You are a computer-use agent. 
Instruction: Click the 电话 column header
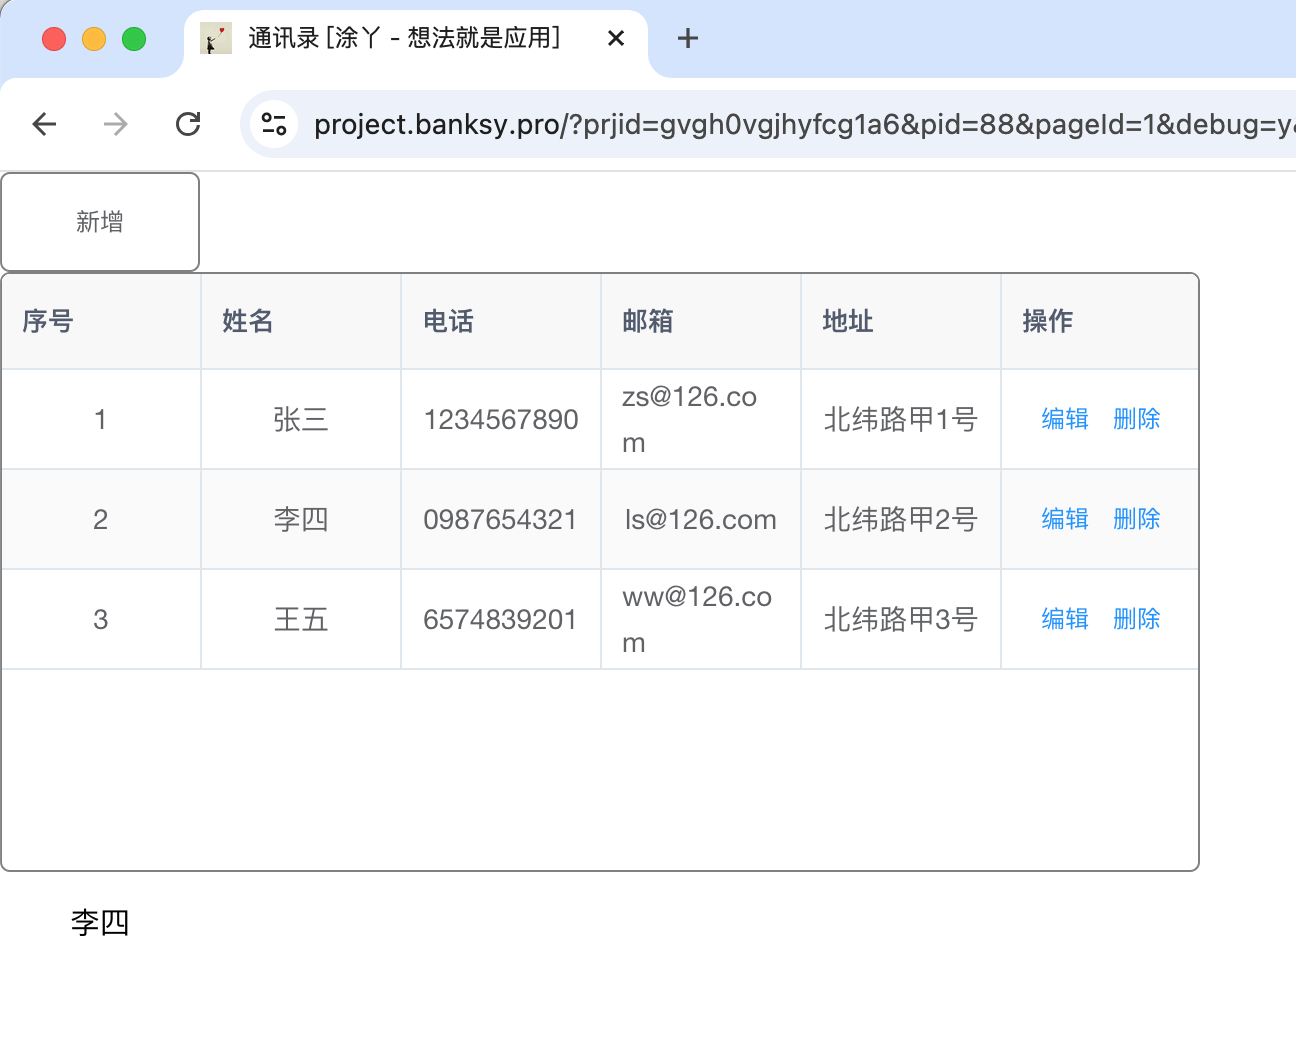501,321
